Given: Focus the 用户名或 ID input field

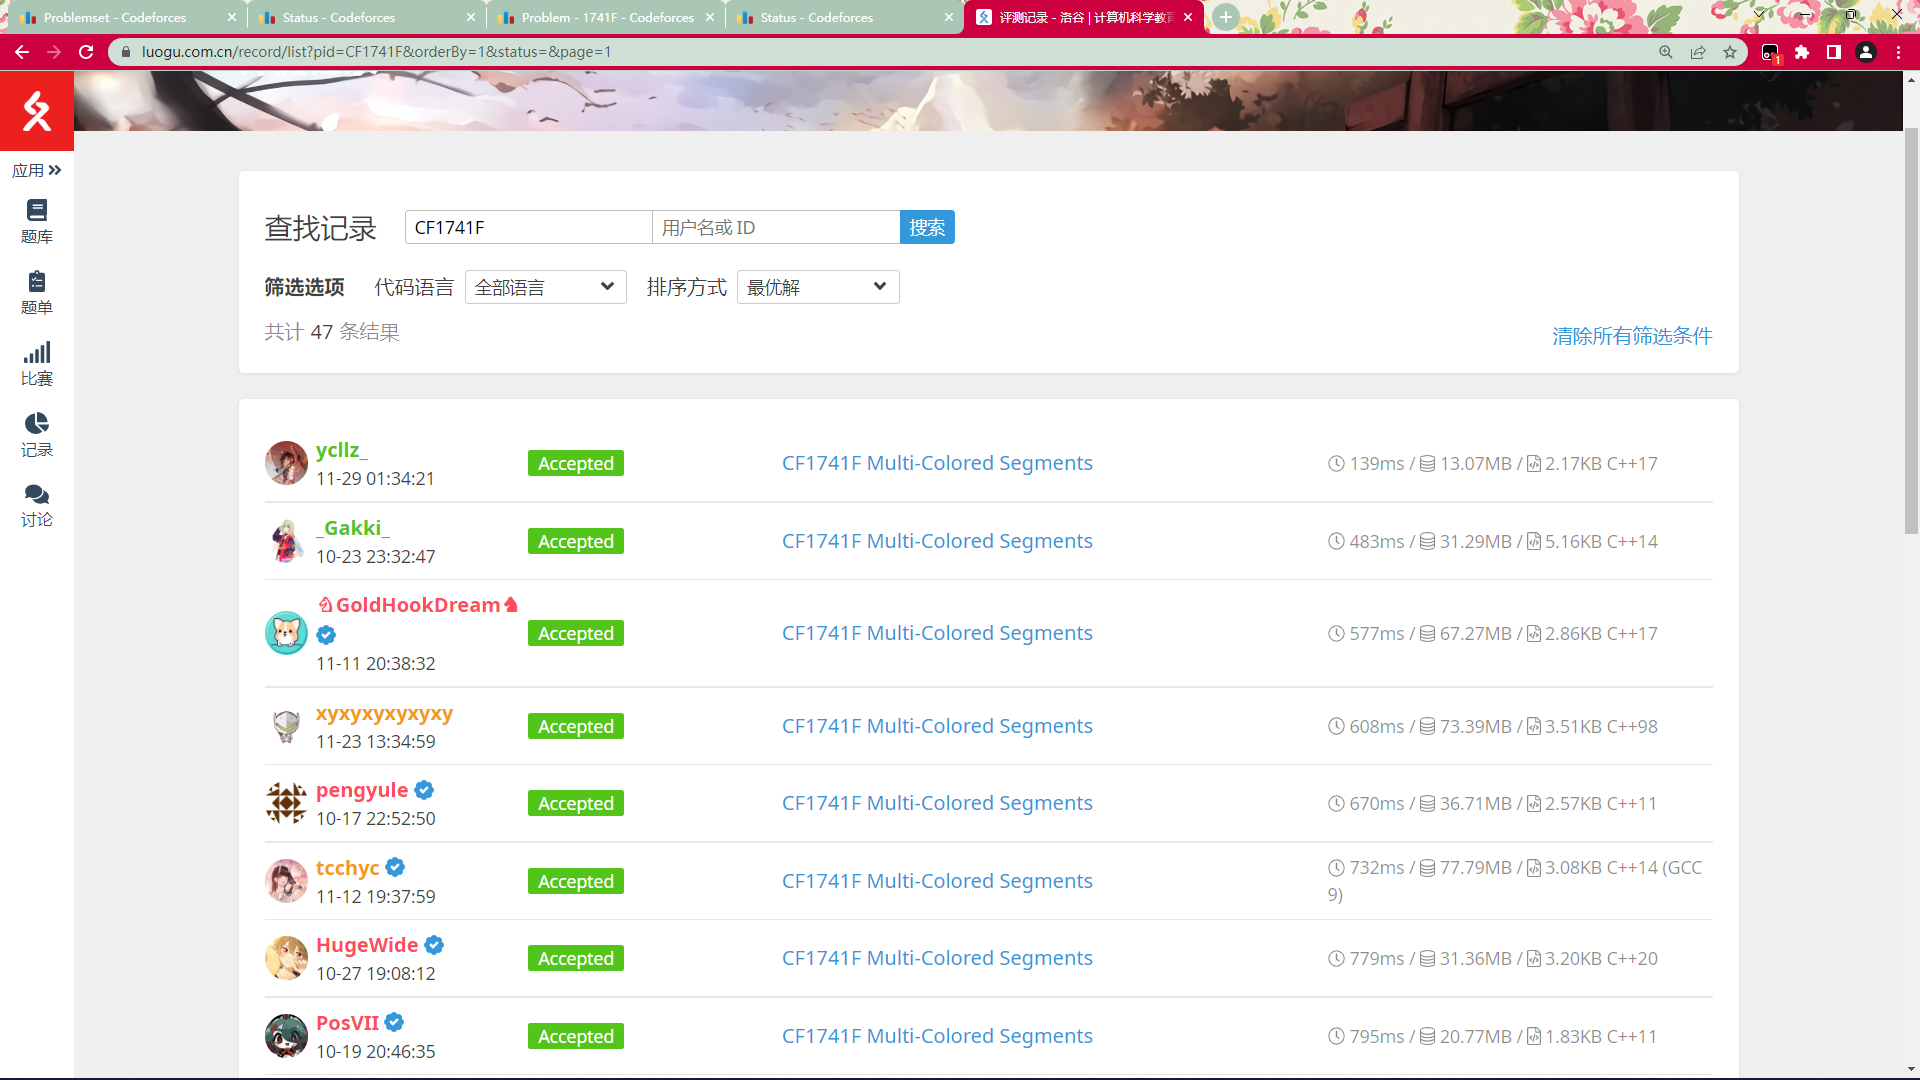Looking at the screenshot, I should (x=775, y=227).
